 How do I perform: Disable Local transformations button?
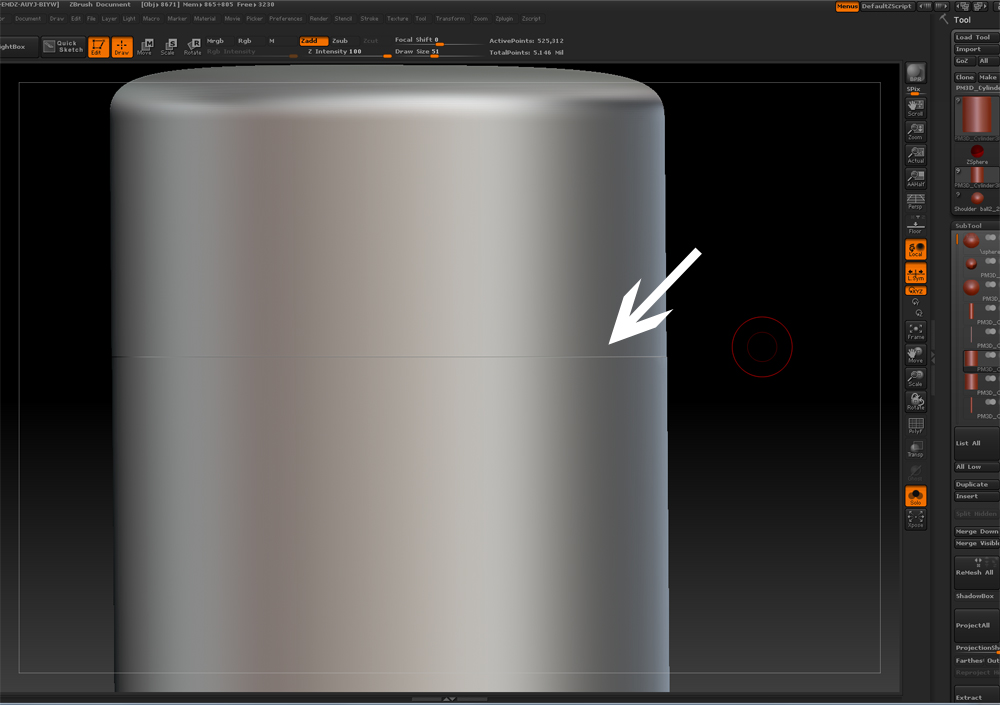[x=916, y=249]
